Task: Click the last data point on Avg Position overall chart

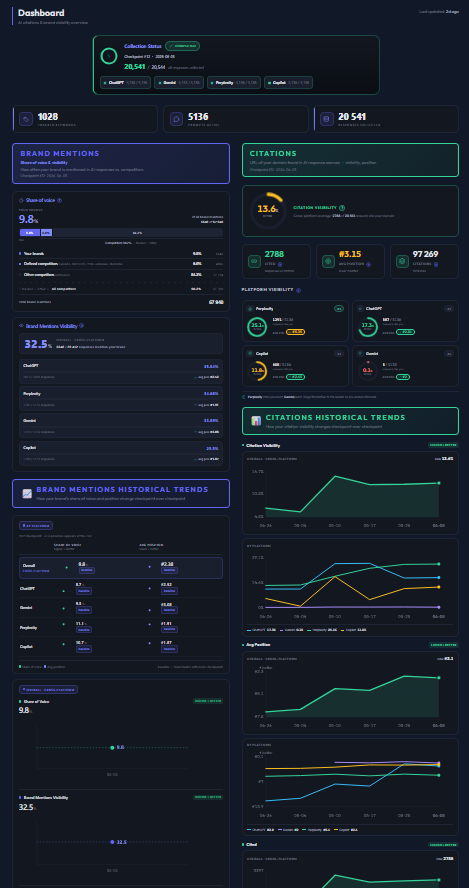Action: pyautogui.click(x=438, y=677)
